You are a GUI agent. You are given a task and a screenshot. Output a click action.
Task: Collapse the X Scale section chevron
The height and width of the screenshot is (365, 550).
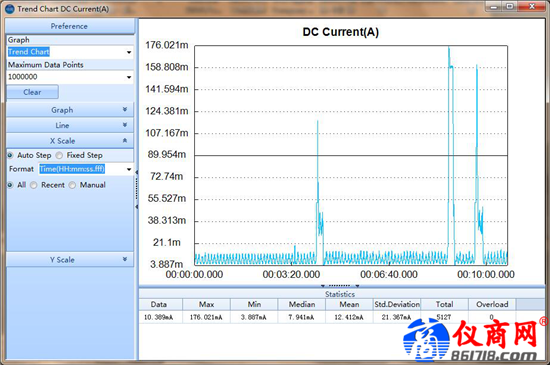[x=125, y=140]
